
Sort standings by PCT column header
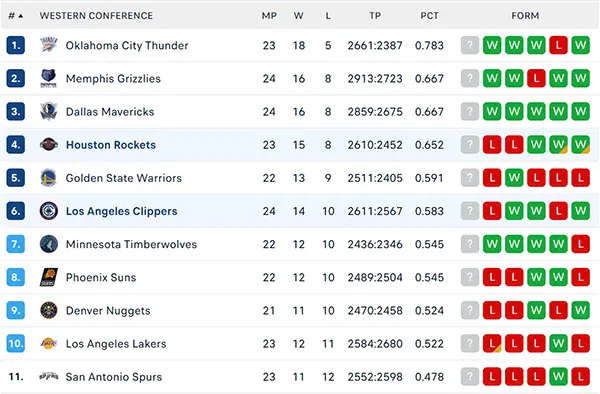pos(429,16)
